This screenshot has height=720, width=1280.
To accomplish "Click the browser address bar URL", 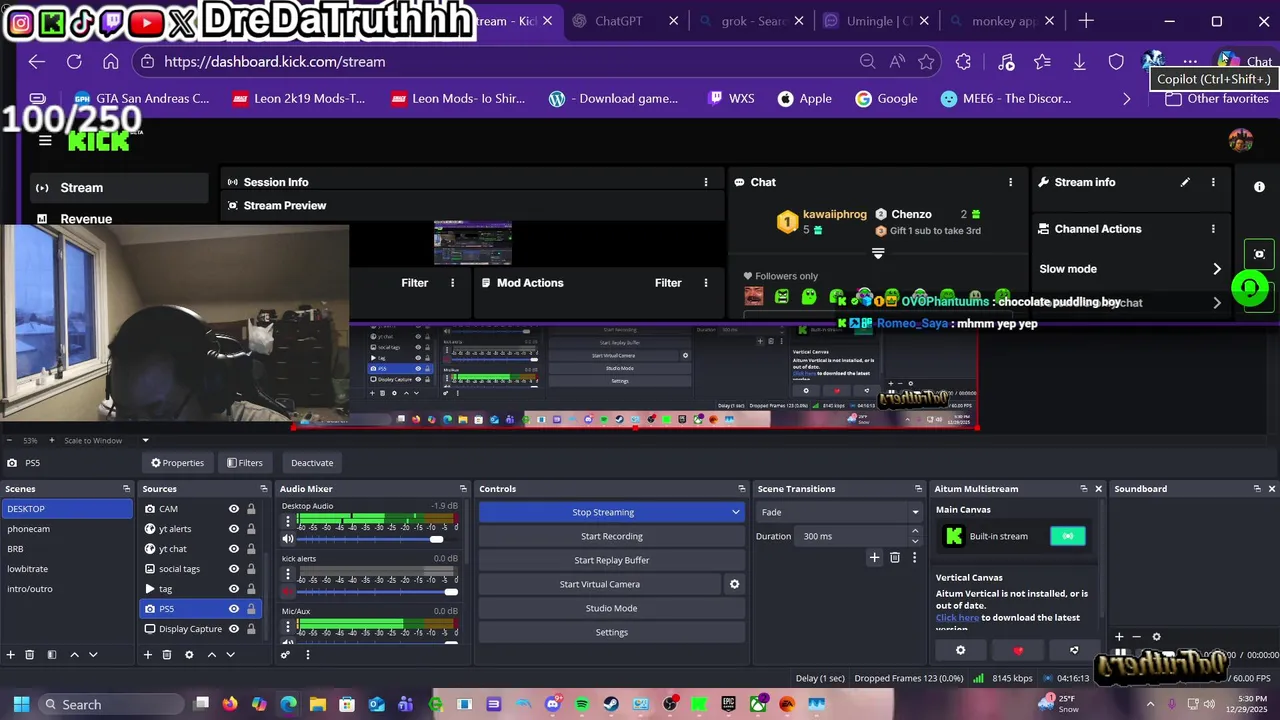I will click(274, 62).
